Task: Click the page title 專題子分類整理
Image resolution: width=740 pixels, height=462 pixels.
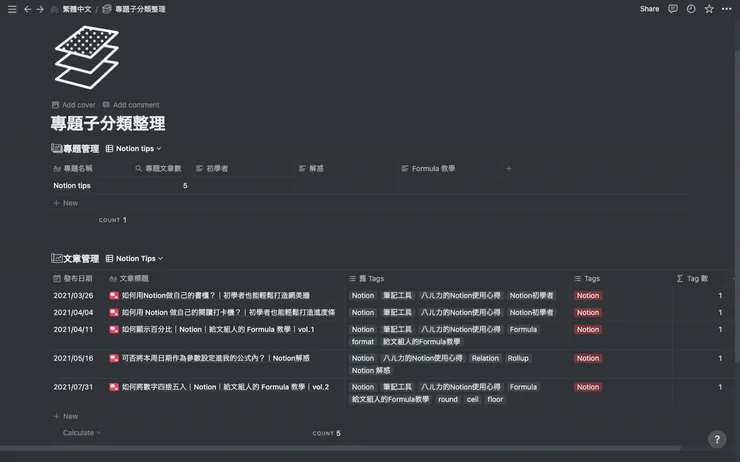Action: pos(108,124)
